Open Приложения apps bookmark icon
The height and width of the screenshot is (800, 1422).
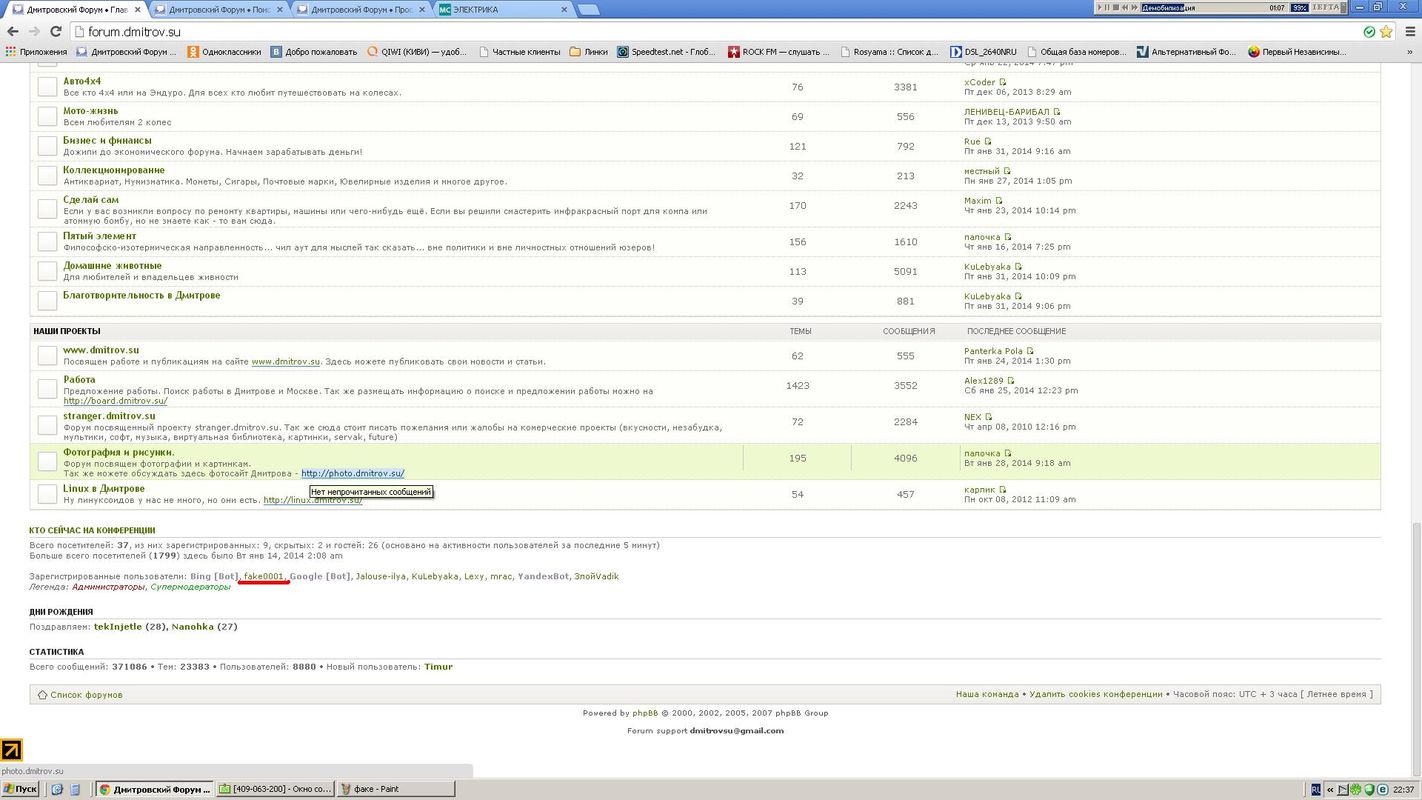tap(11, 52)
